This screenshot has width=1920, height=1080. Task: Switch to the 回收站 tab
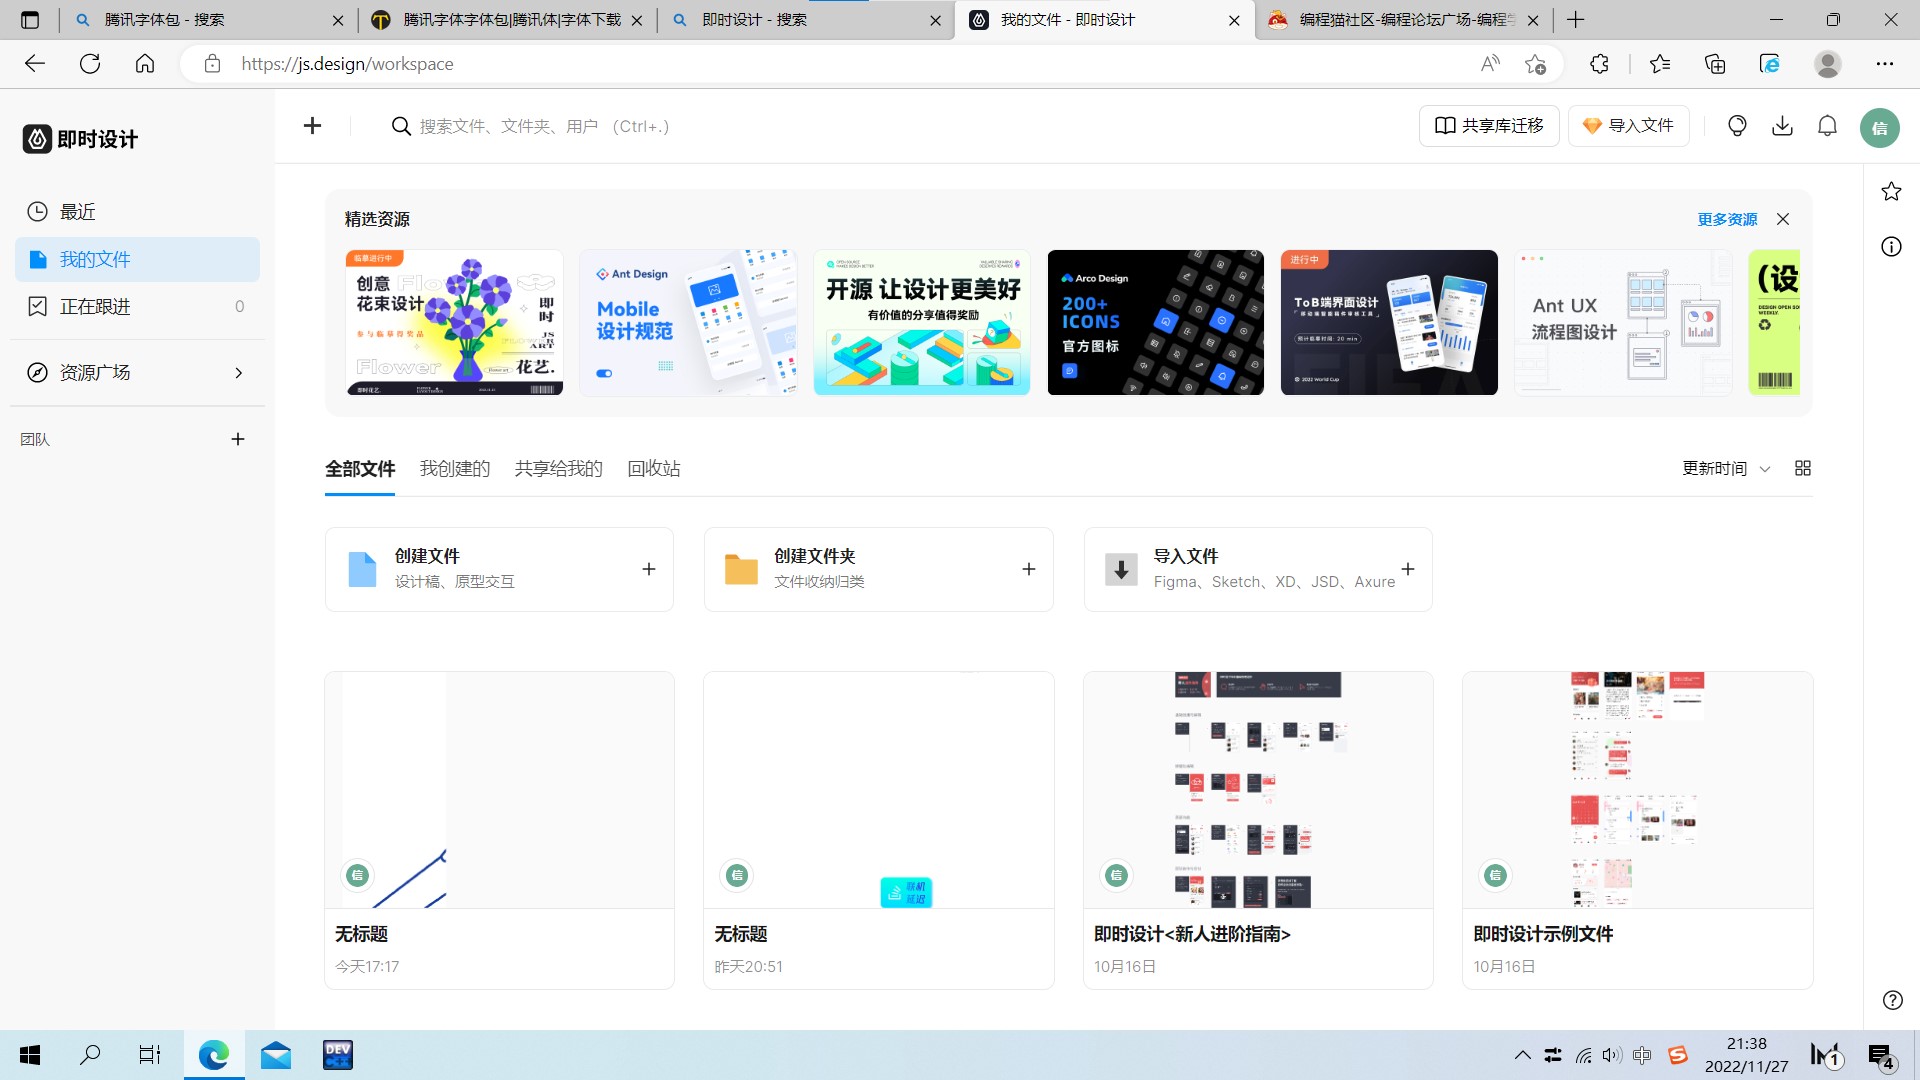click(x=654, y=469)
